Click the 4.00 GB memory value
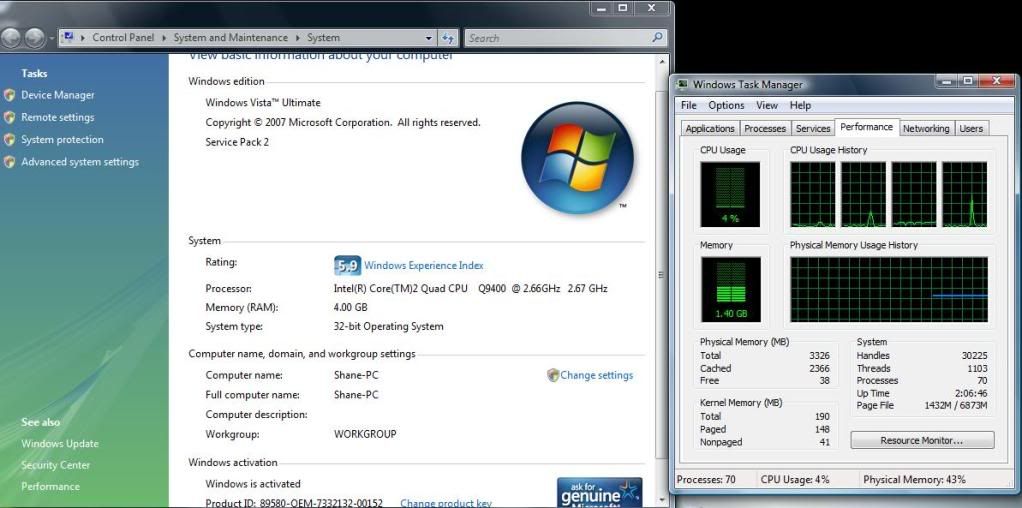 pos(350,307)
